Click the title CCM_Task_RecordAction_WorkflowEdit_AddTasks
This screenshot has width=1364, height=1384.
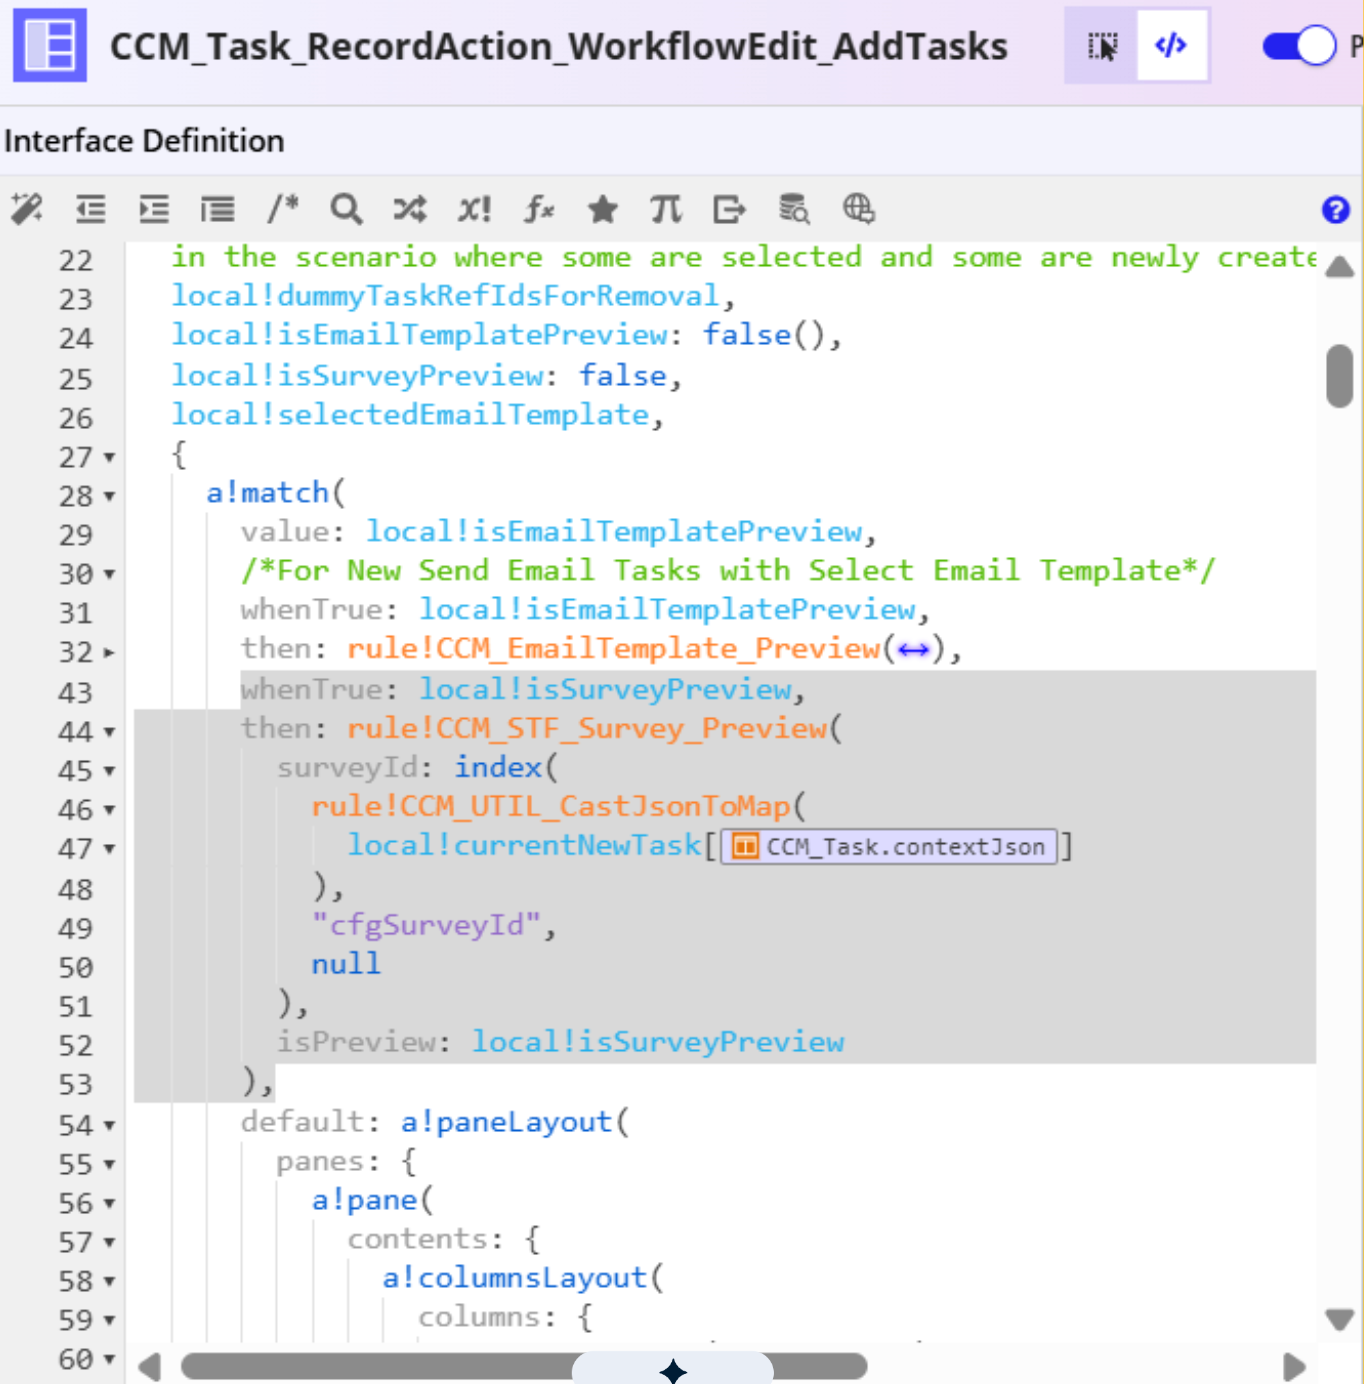coord(558,47)
